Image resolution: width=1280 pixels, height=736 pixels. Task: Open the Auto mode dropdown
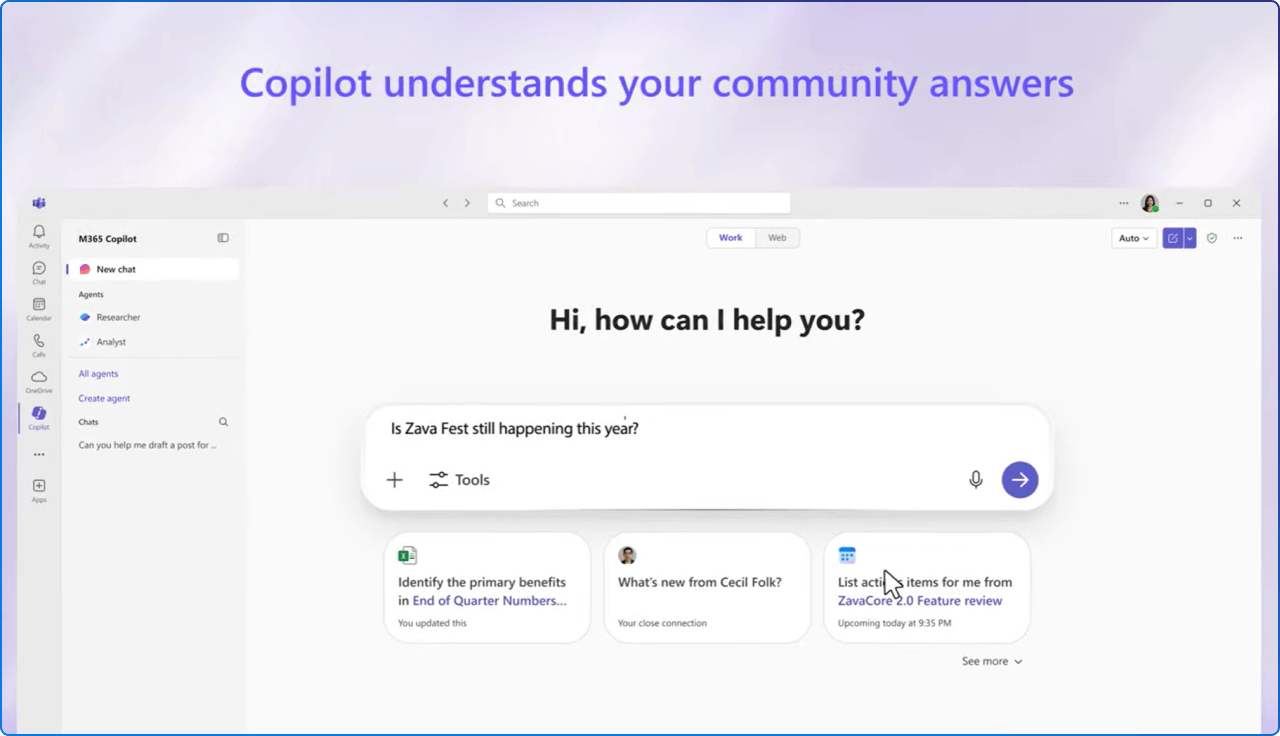pyautogui.click(x=1134, y=238)
